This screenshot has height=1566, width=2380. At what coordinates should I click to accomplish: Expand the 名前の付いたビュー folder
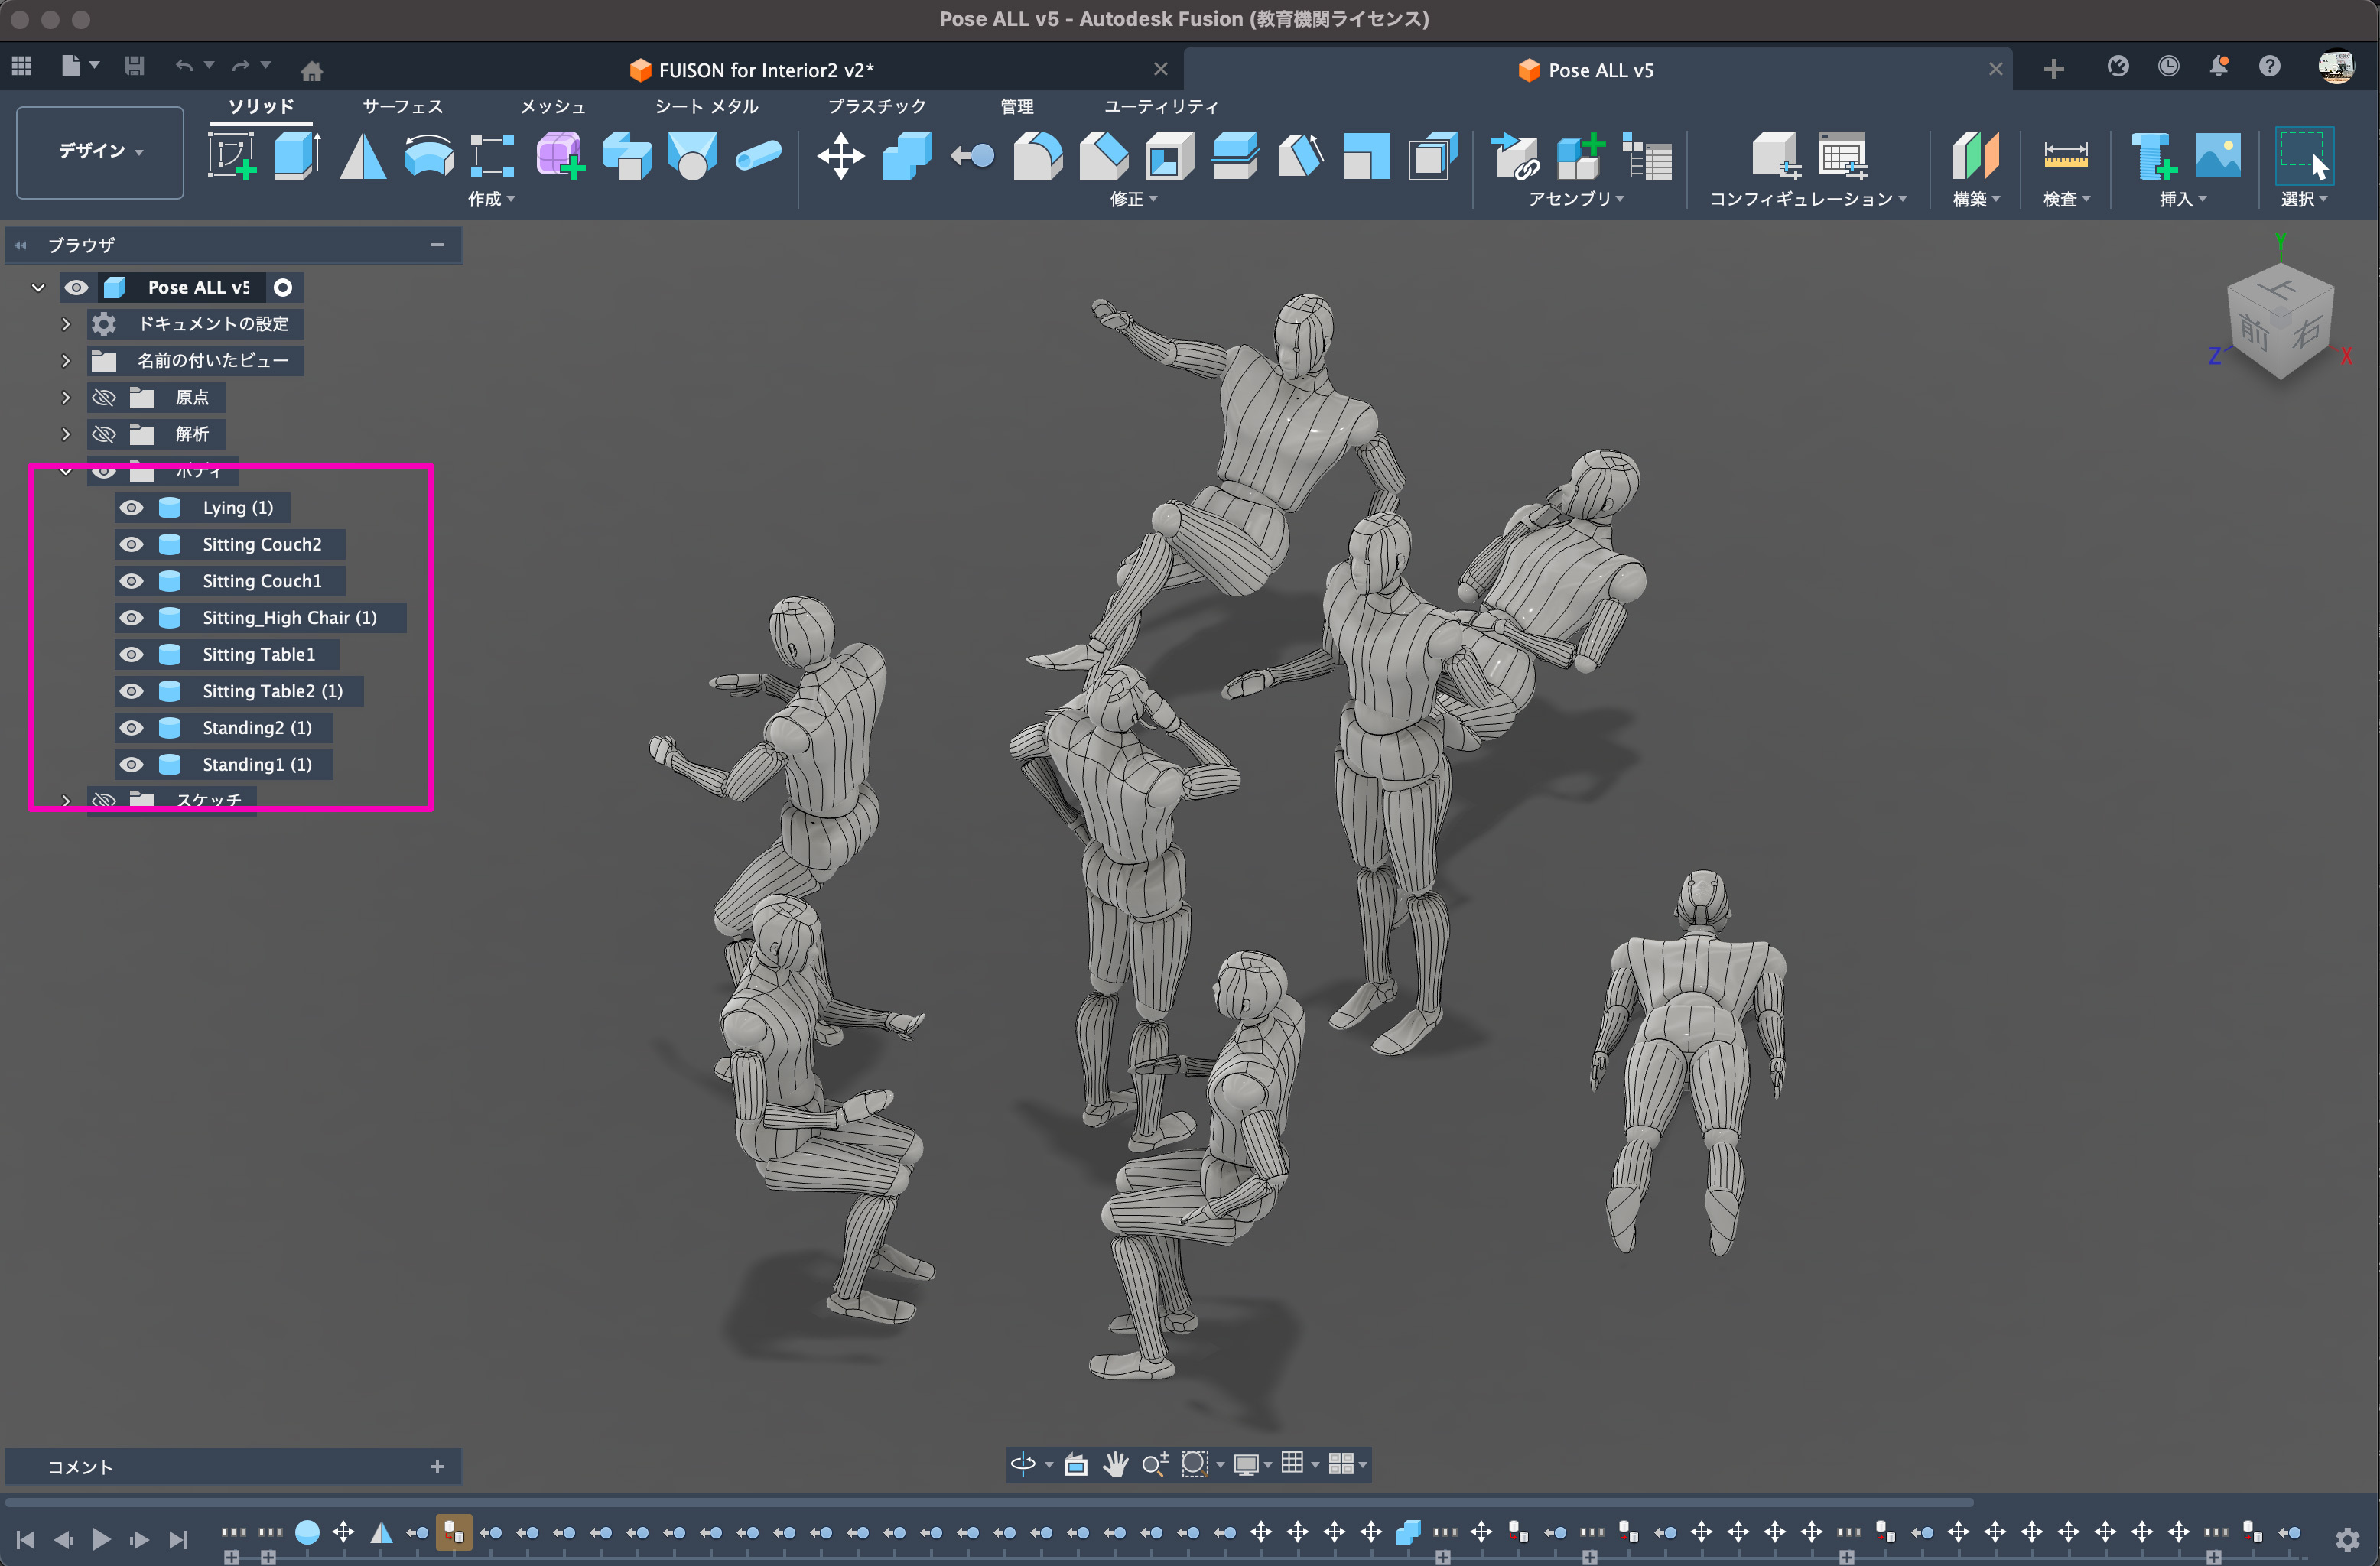click(66, 361)
